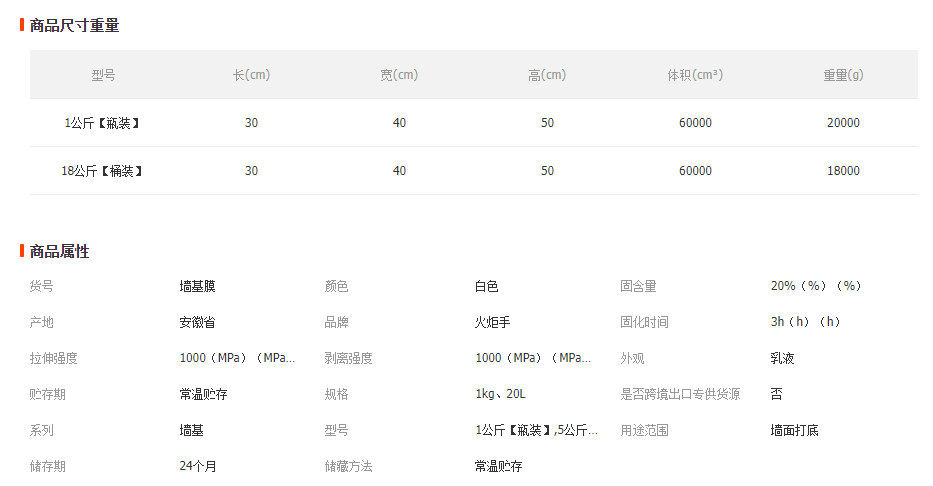Viewport: 933px width, 486px height.
Task: Click the 墙面打底 usage value
Action: pyautogui.click(x=794, y=430)
